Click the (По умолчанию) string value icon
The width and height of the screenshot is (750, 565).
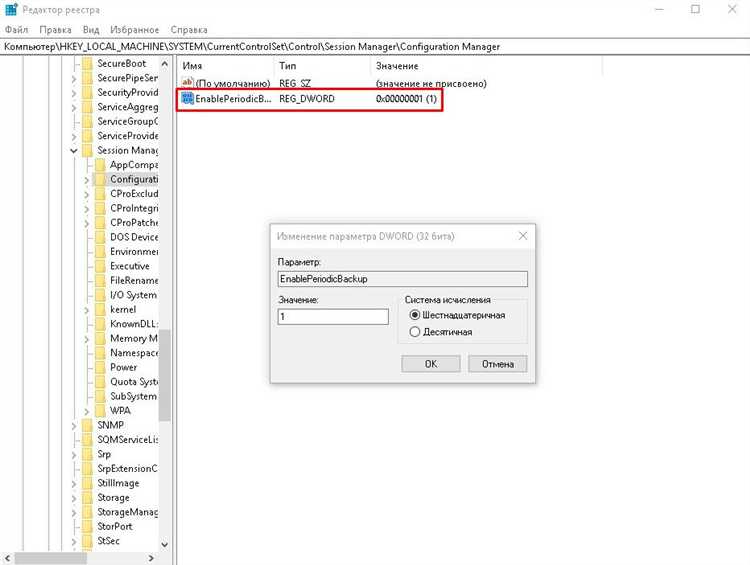coord(187,82)
